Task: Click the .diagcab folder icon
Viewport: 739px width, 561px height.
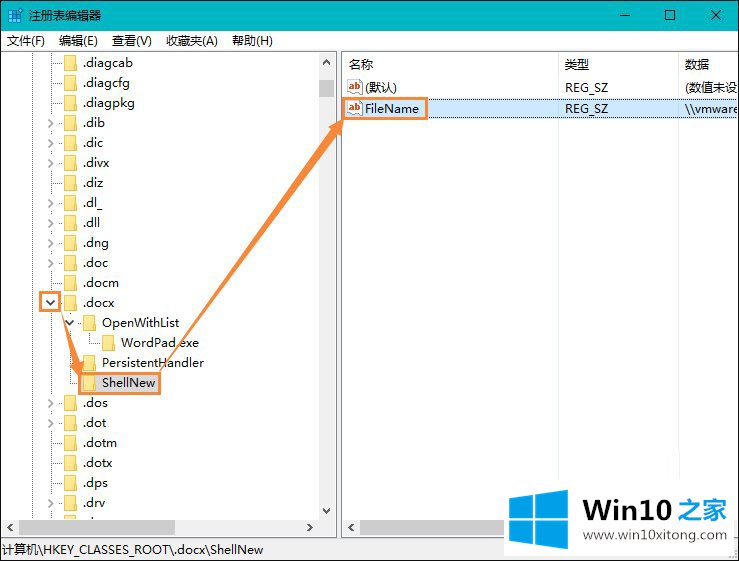Action: 71,63
